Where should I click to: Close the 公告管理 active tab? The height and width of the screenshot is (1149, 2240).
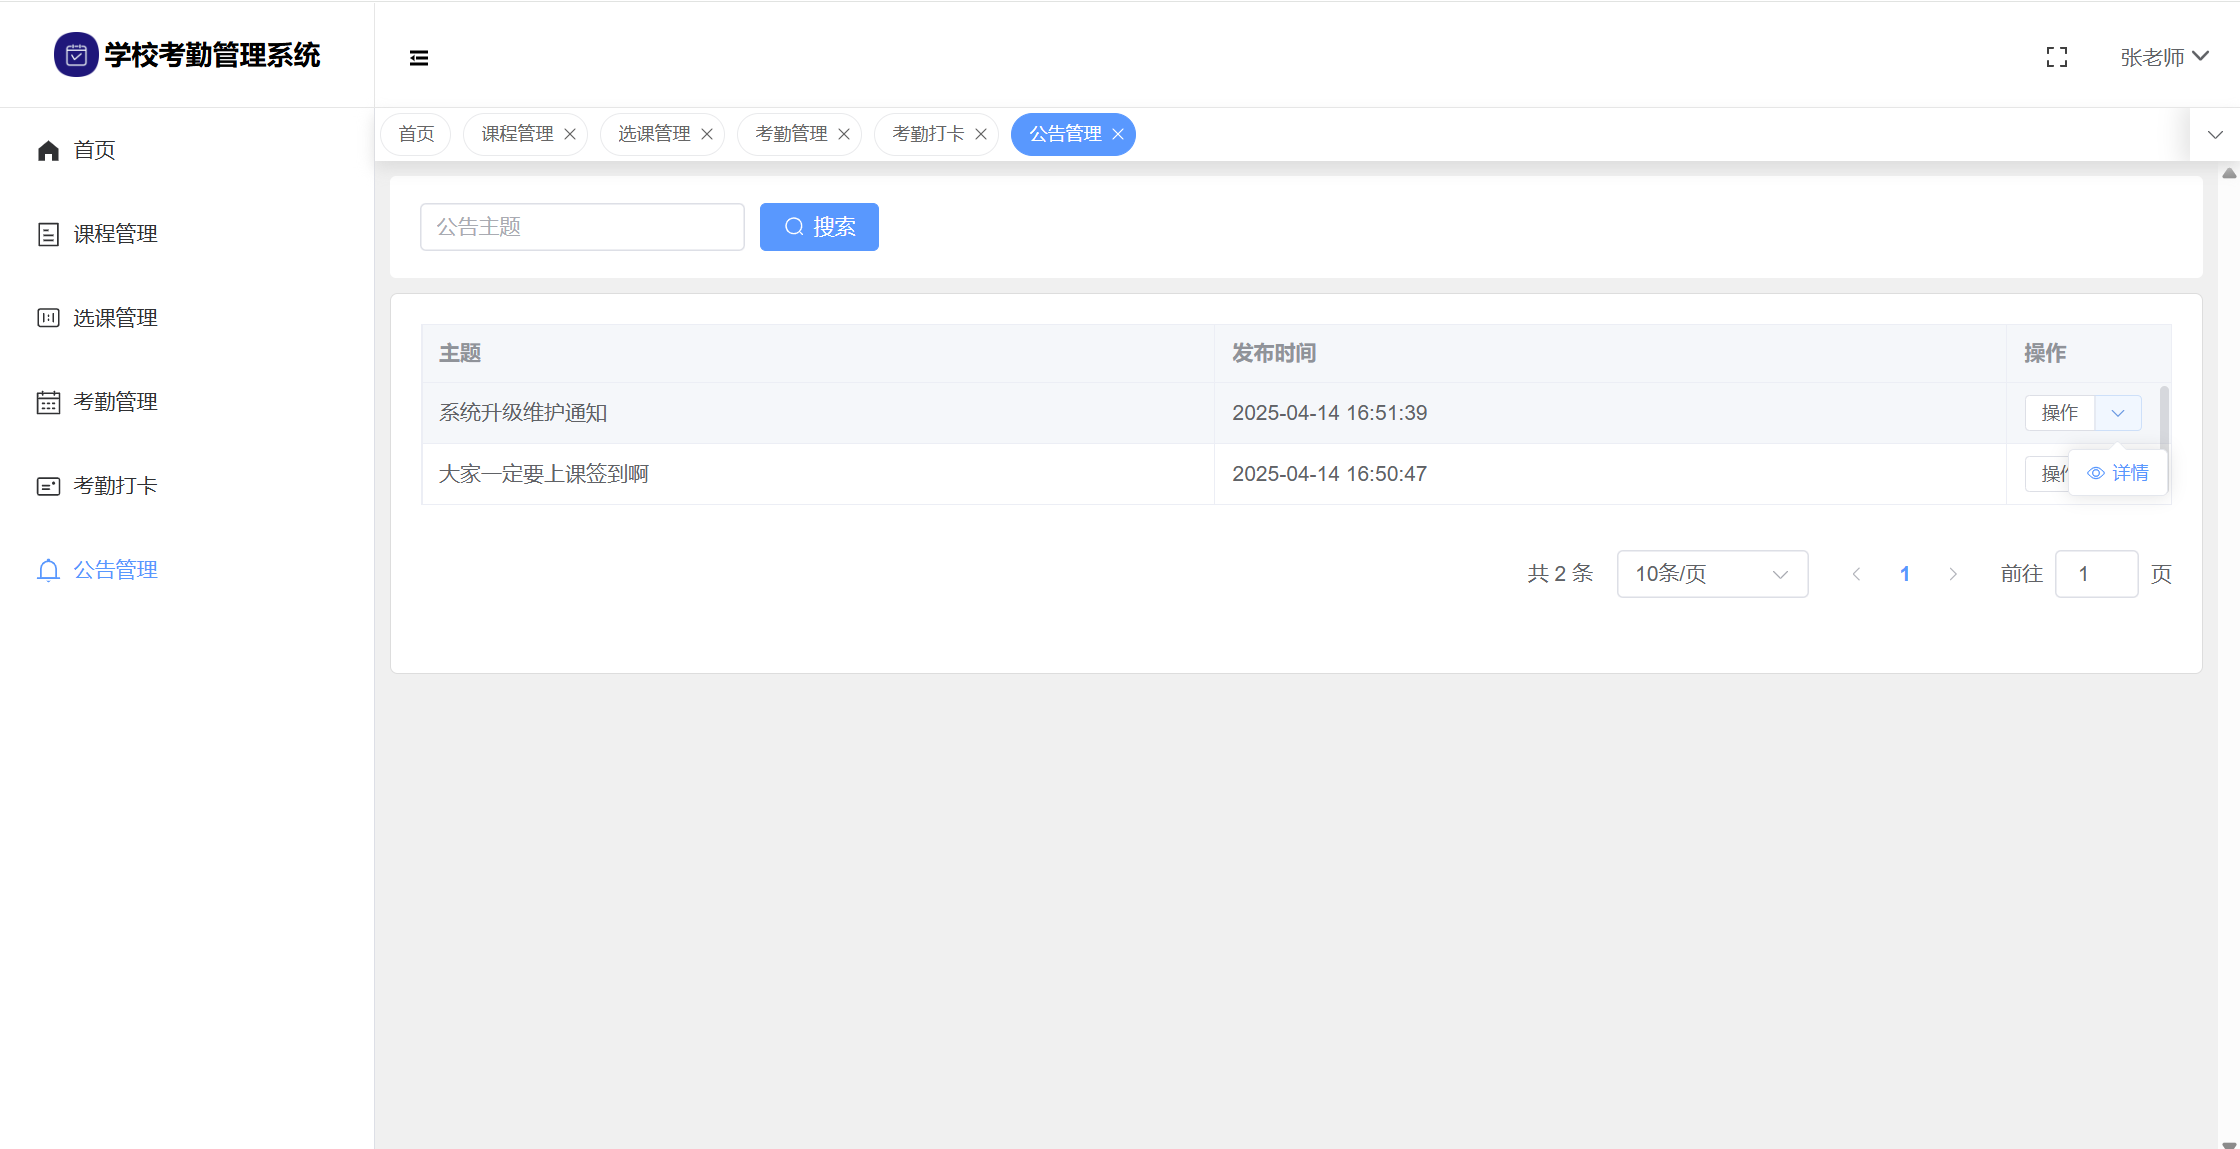tap(1118, 134)
